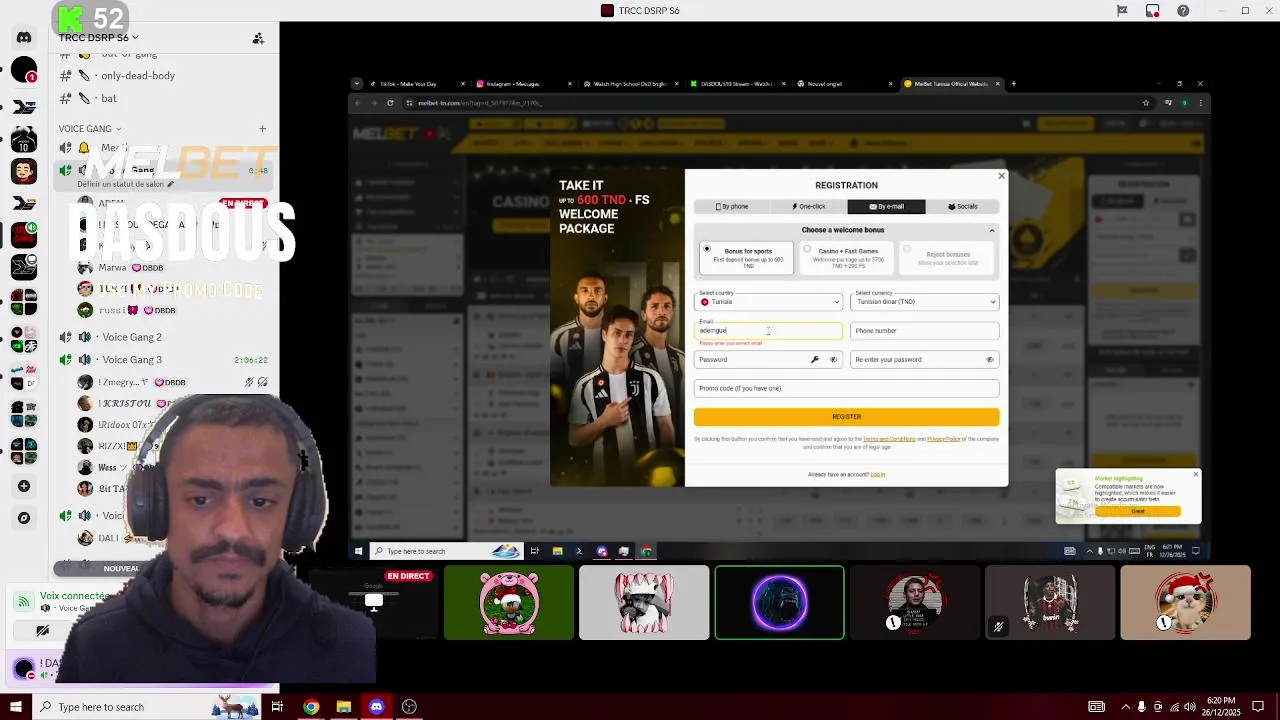Image resolution: width=1280 pixels, height=720 pixels.
Task: Close the Melbet registration popup
Action: (1001, 176)
